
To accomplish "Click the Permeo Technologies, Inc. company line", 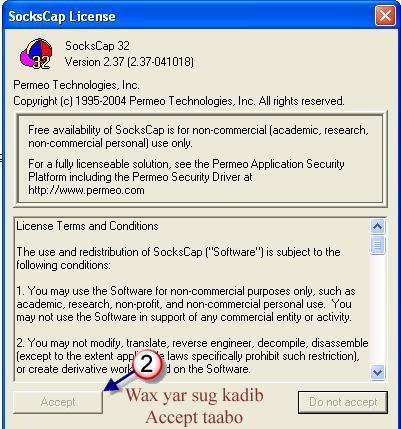I will pyautogui.click(x=76, y=85).
